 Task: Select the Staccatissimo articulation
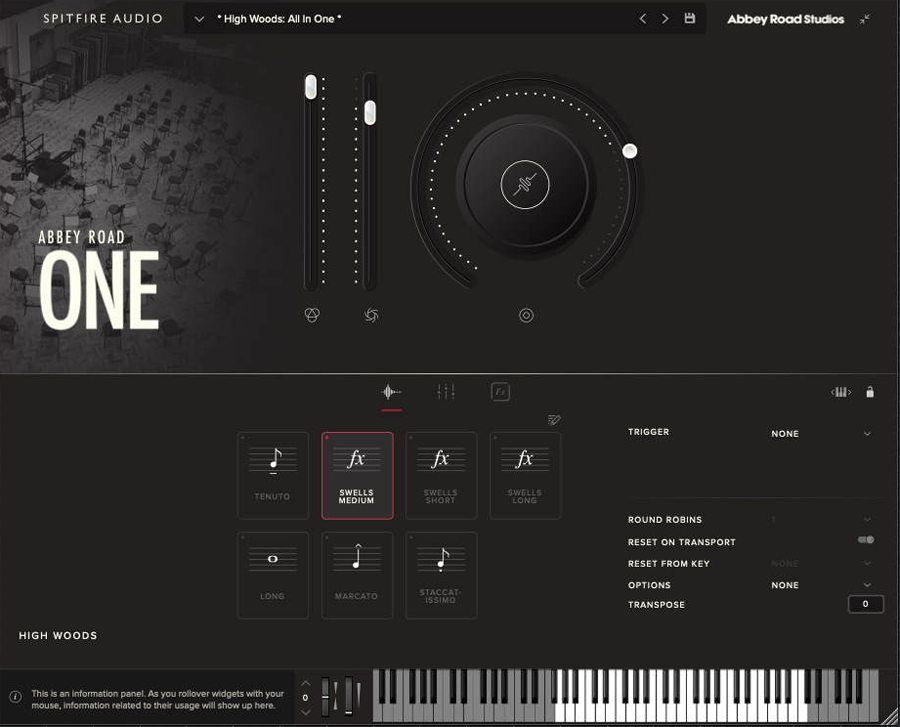[x=441, y=576]
